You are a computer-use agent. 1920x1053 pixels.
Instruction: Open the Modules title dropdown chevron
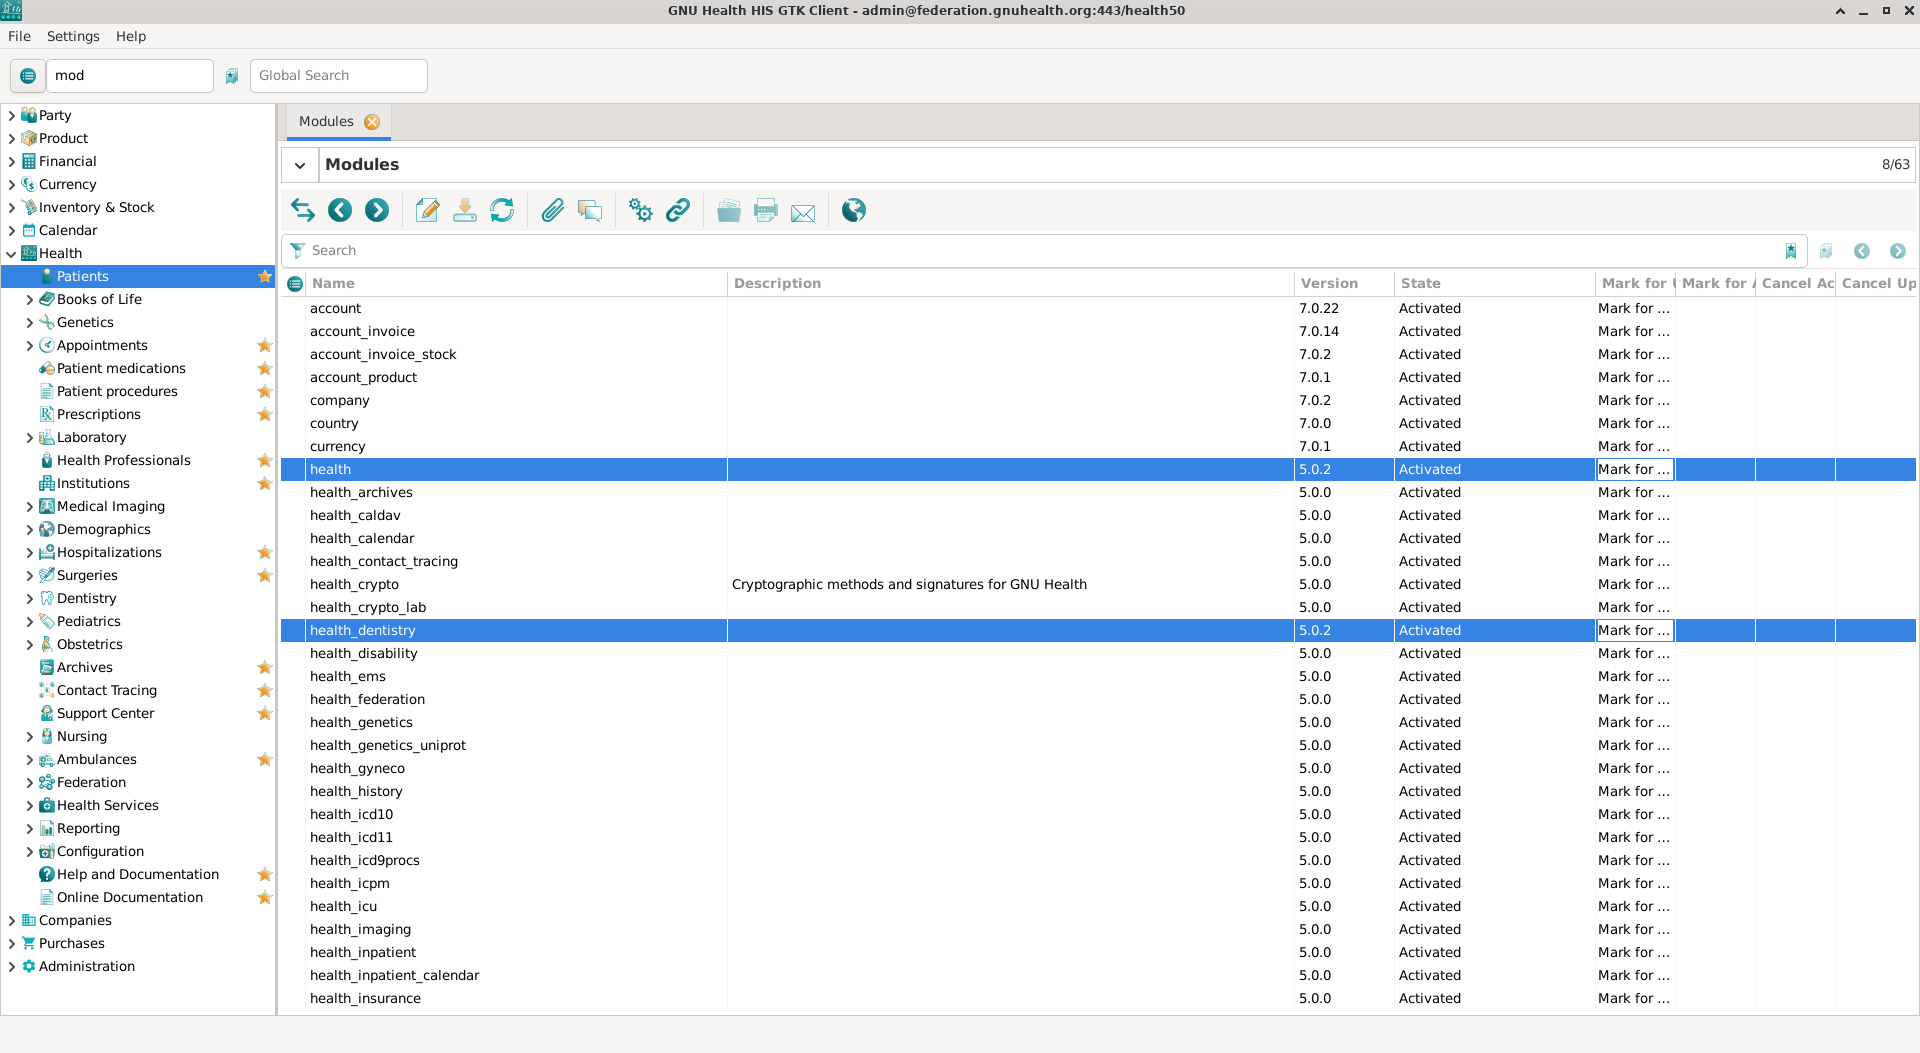(300, 165)
